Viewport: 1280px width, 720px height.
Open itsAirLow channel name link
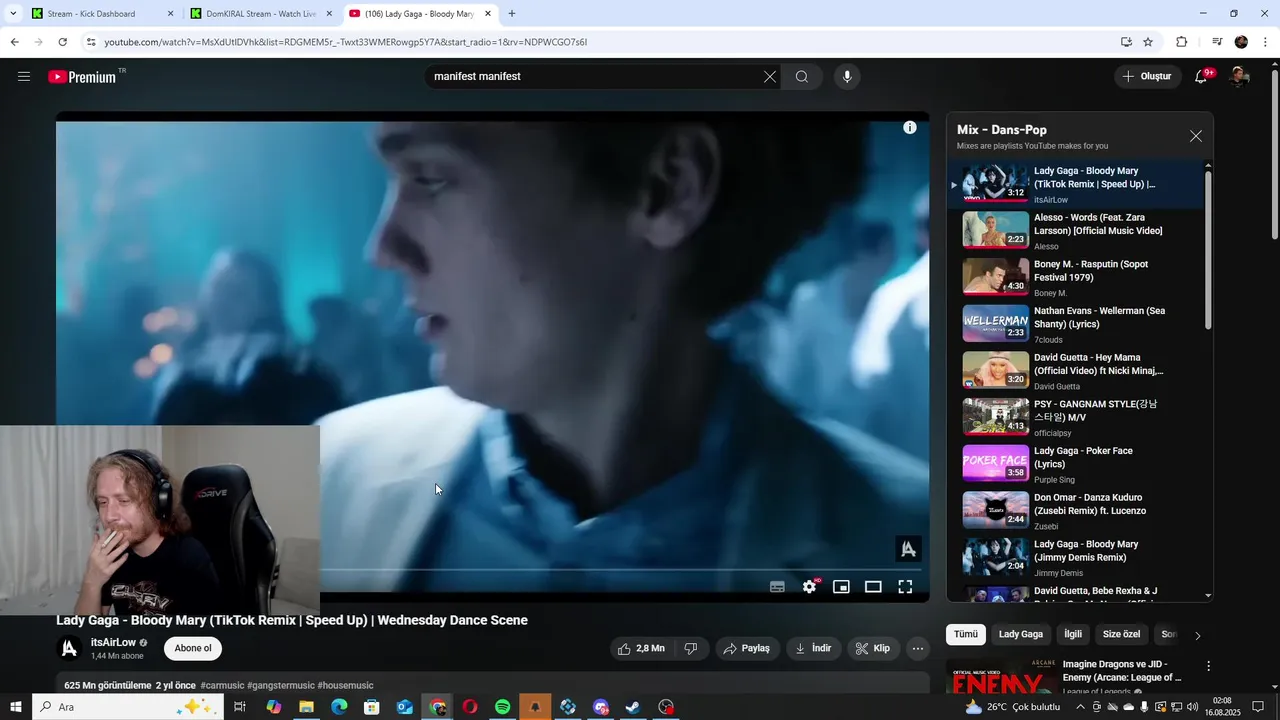pyautogui.click(x=113, y=643)
